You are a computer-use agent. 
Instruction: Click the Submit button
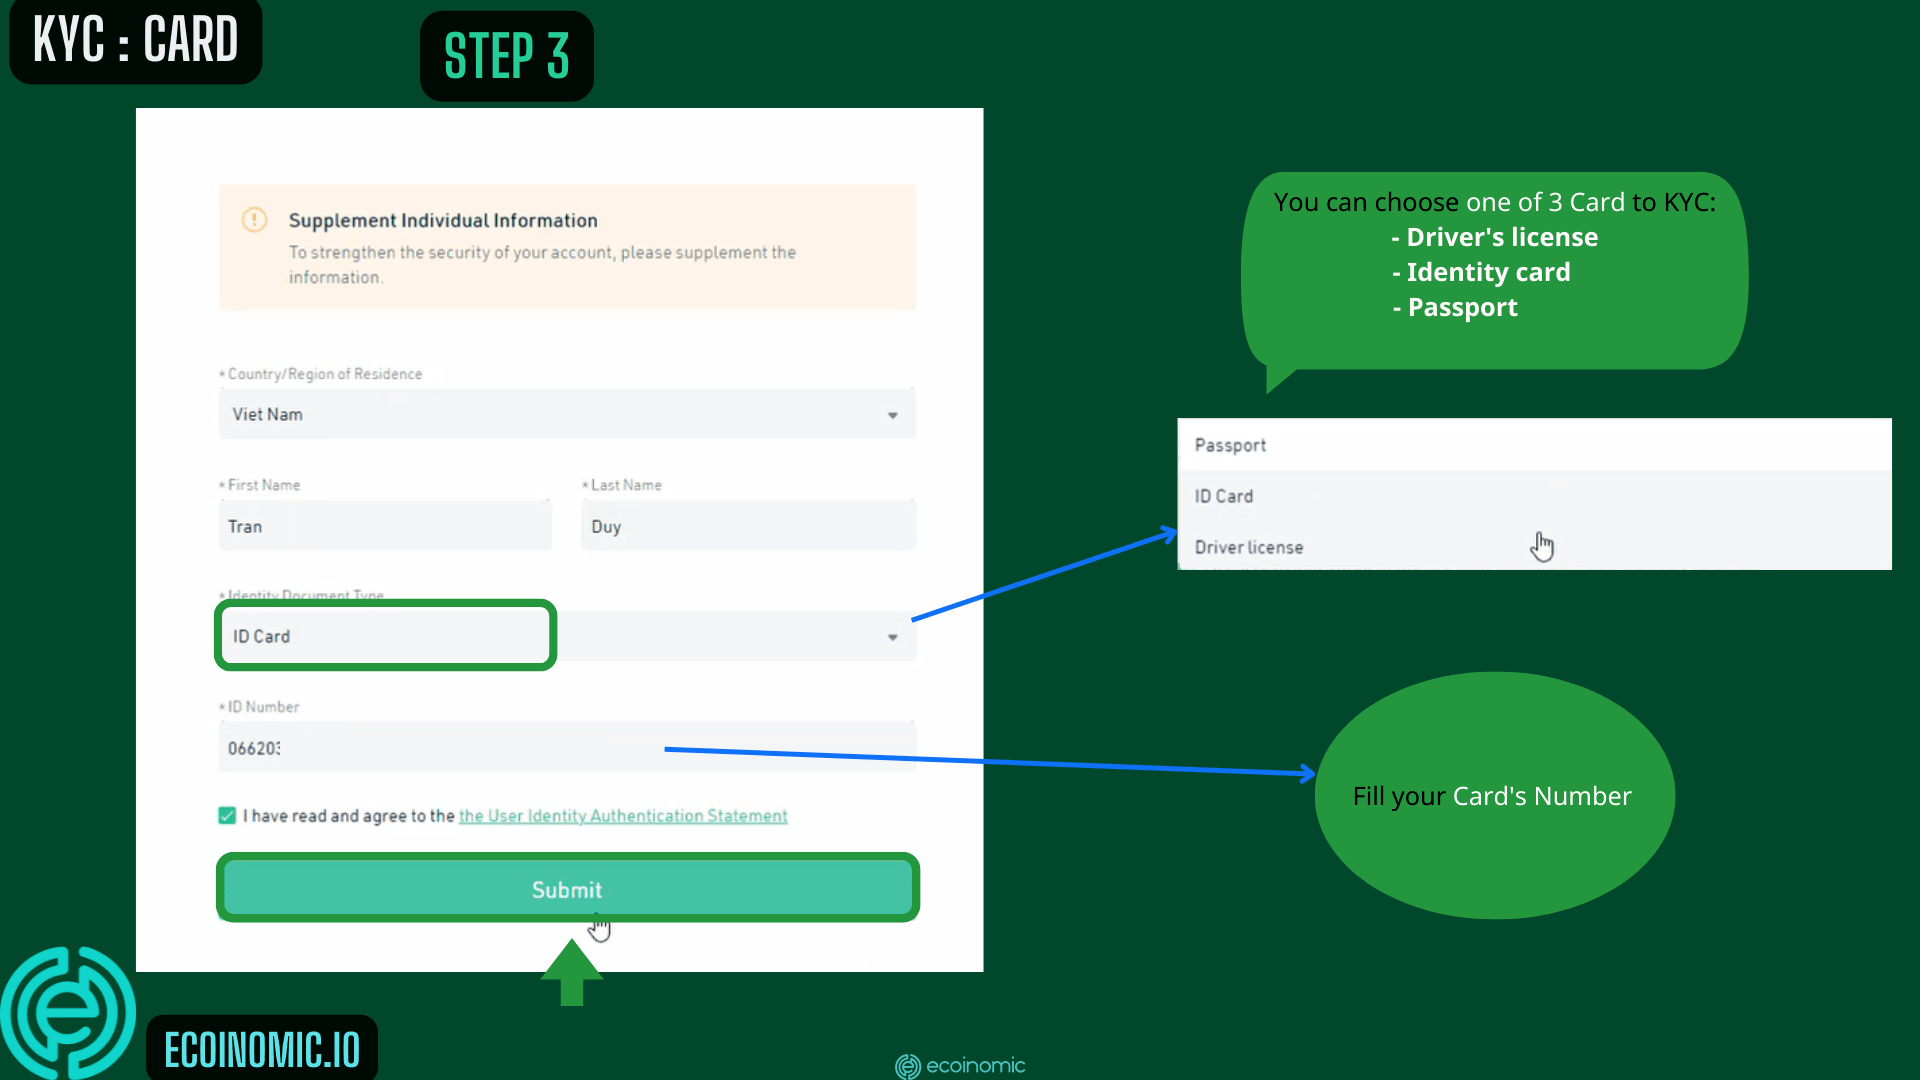[567, 889]
